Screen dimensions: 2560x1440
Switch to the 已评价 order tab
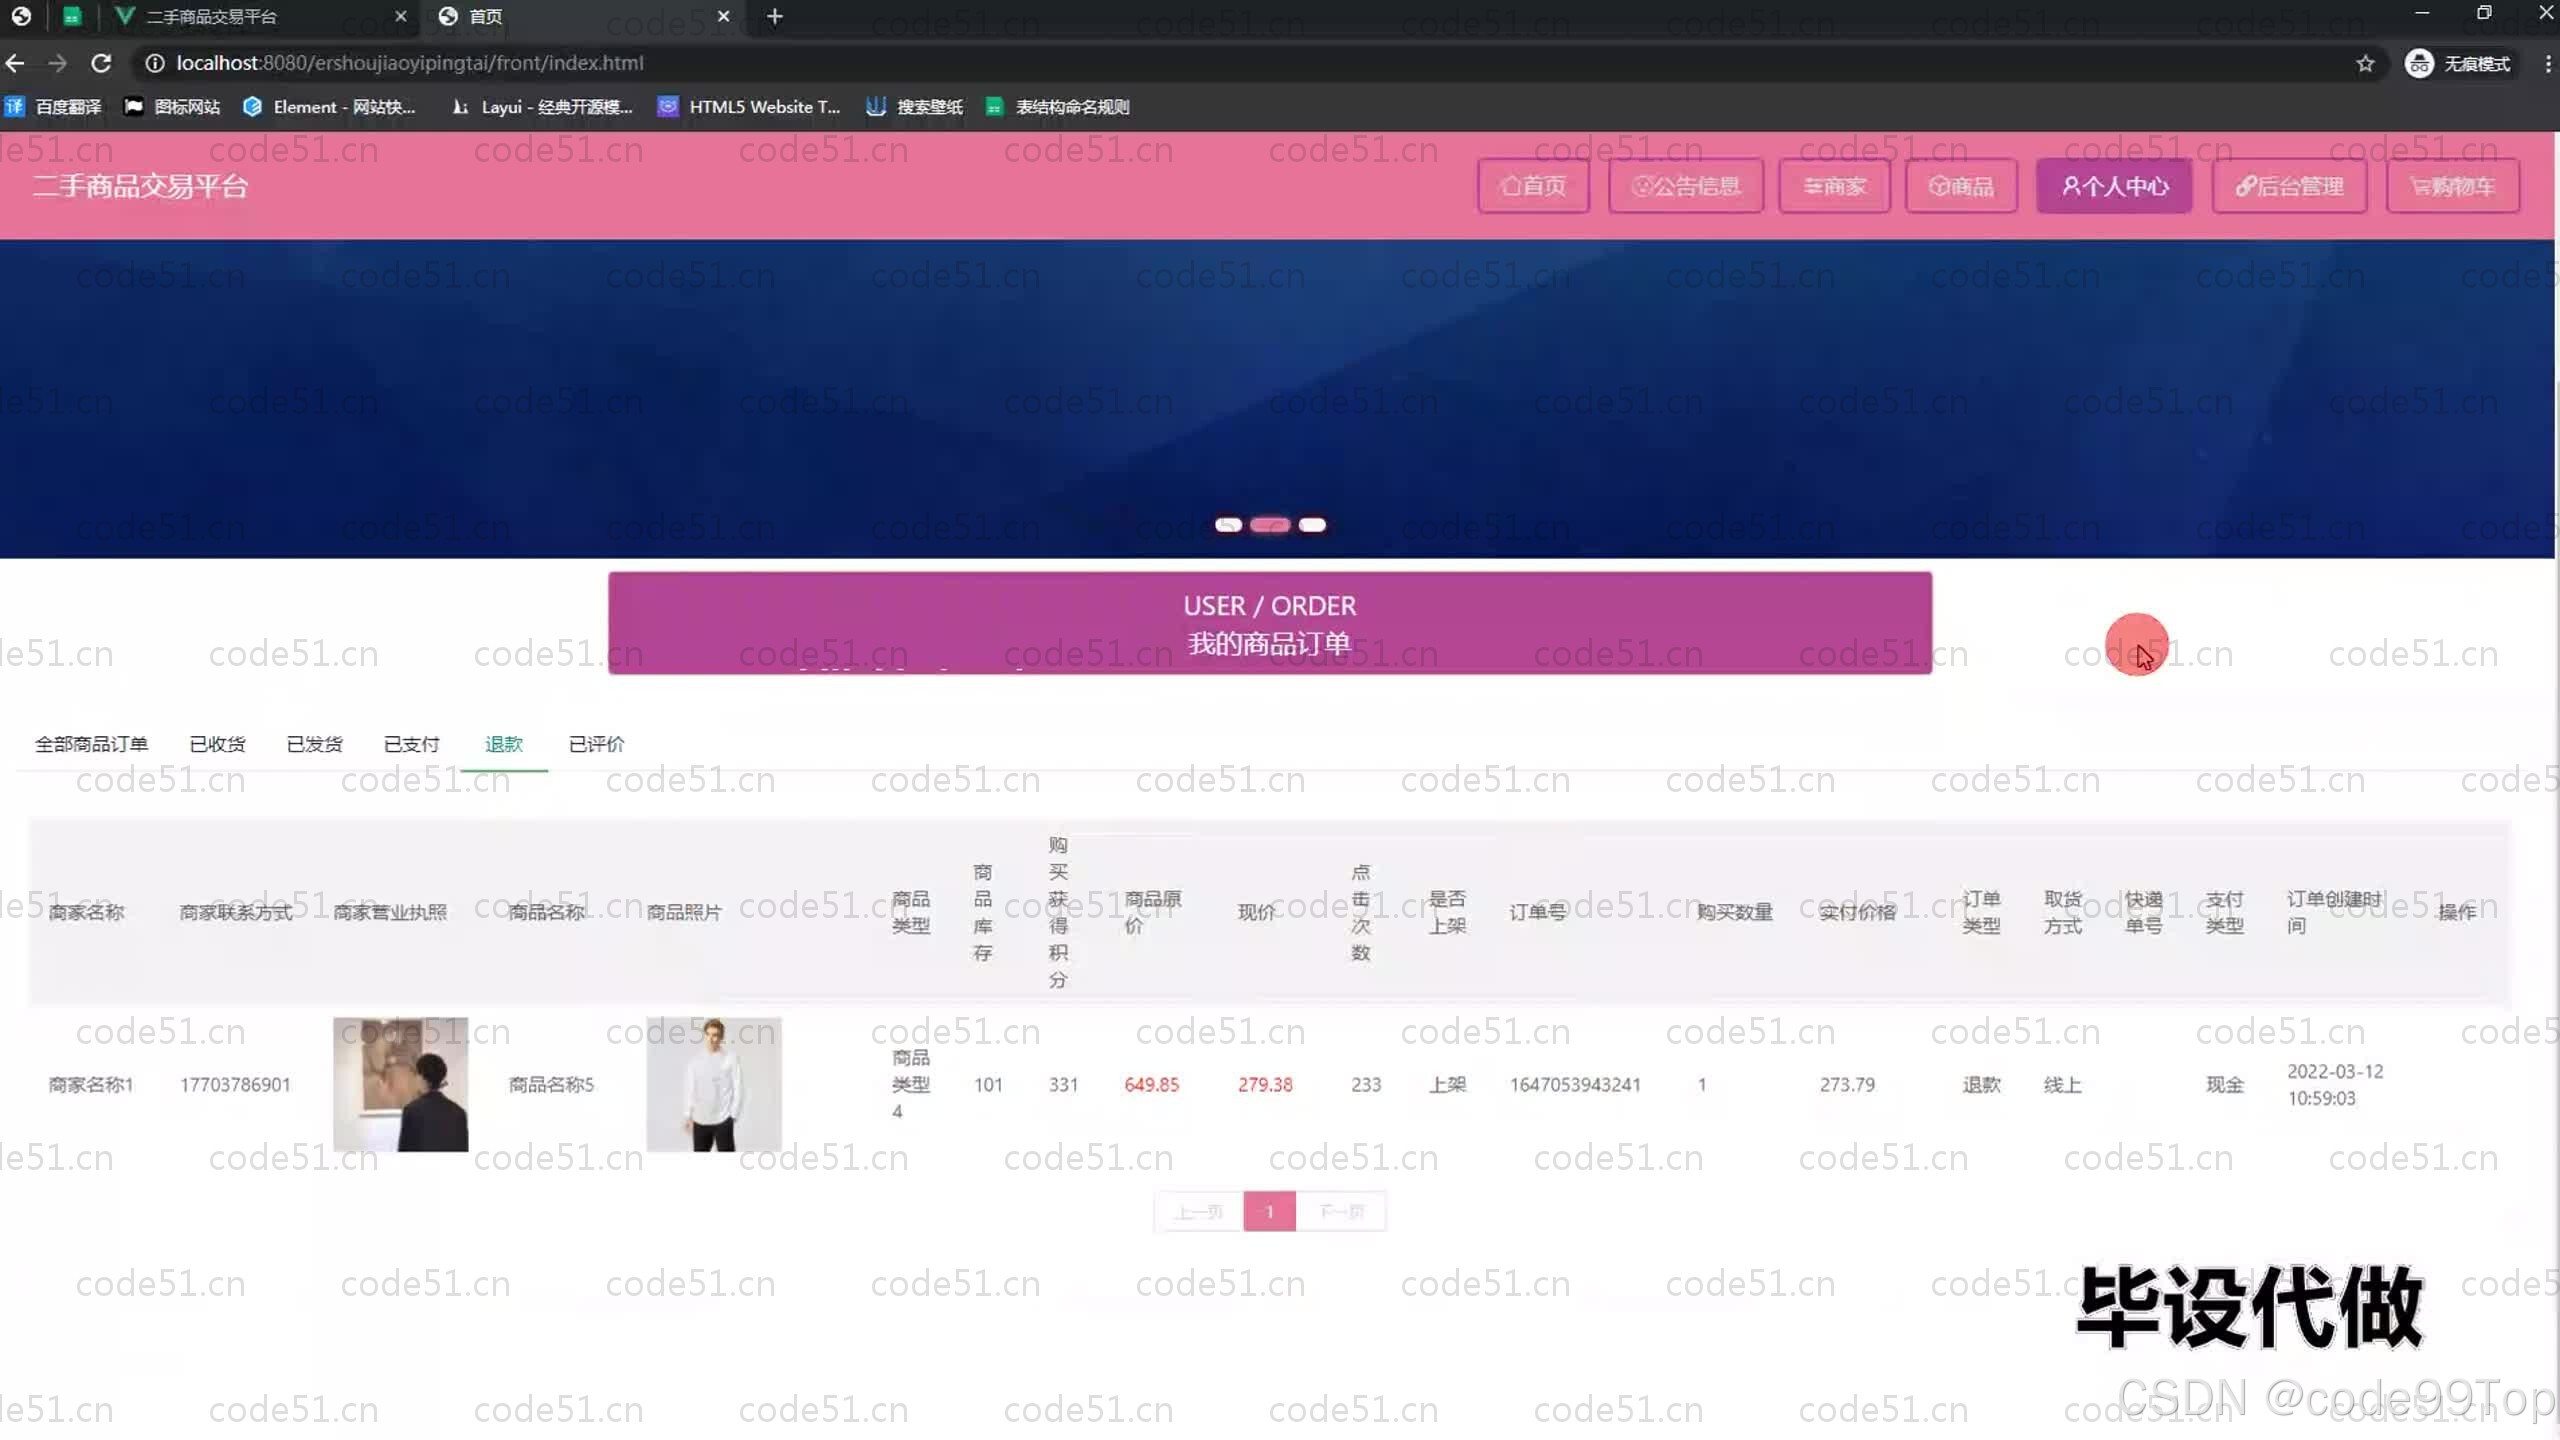coord(596,744)
